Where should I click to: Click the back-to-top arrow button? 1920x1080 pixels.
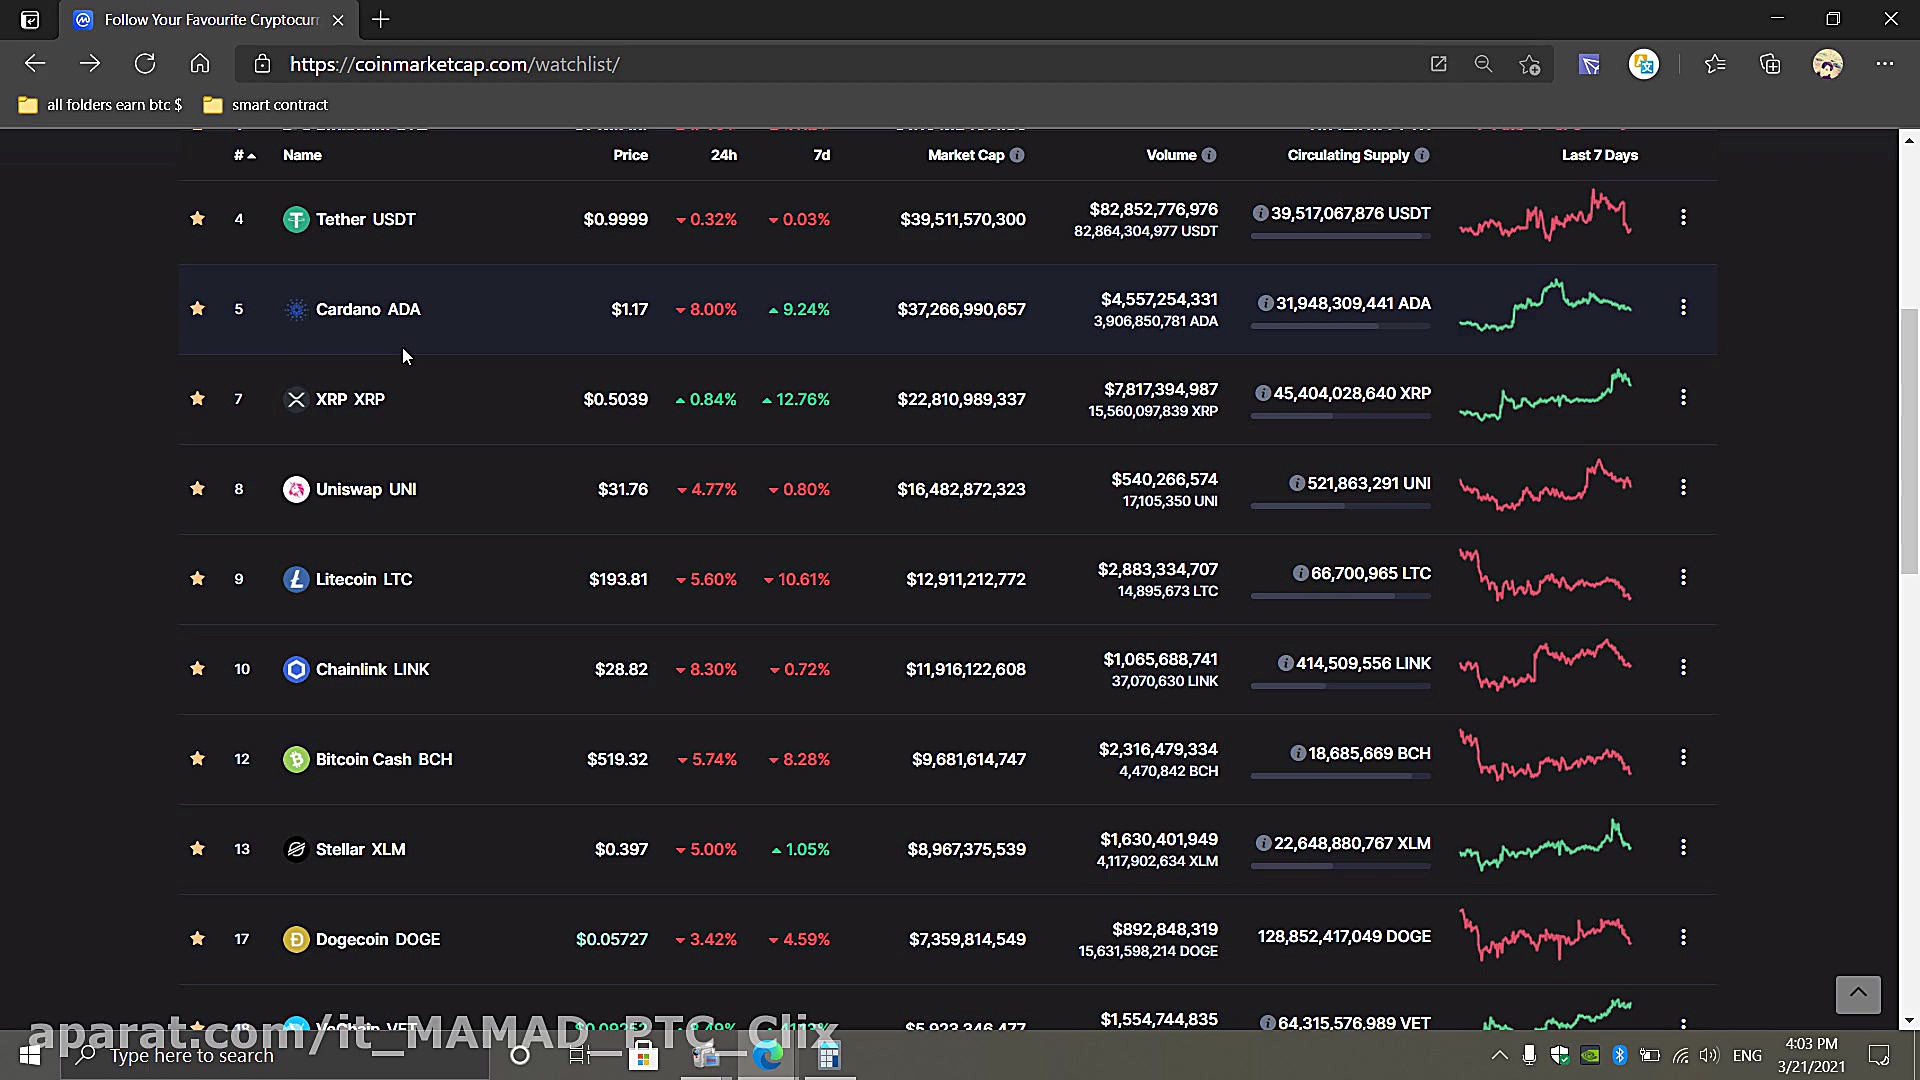[x=1858, y=994]
